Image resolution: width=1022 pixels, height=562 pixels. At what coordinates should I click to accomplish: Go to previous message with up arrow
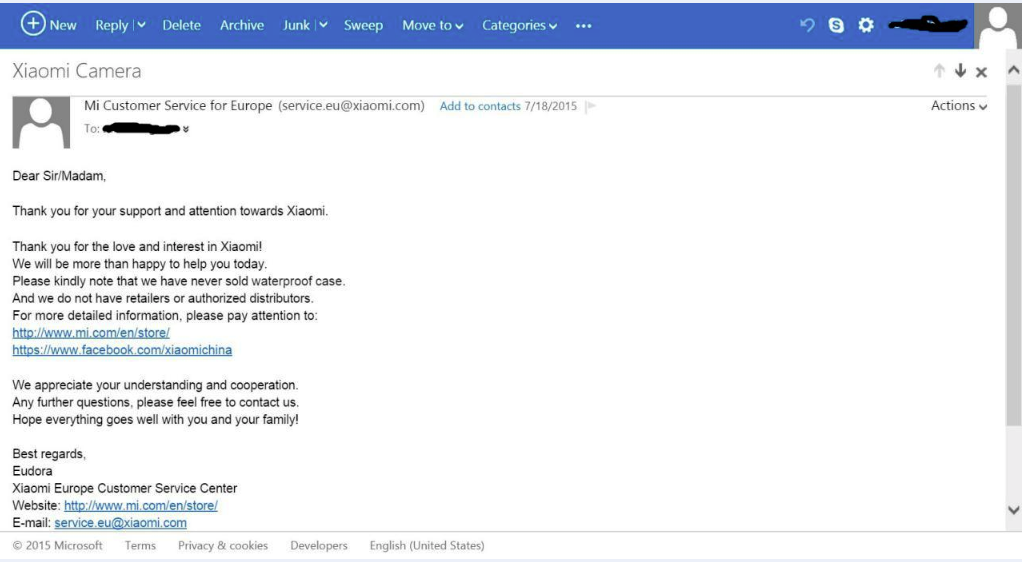(939, 70)
